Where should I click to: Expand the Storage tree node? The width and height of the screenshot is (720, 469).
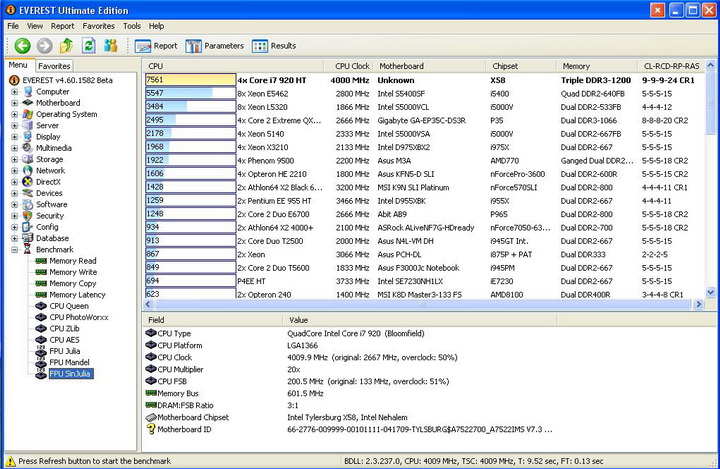15,159
